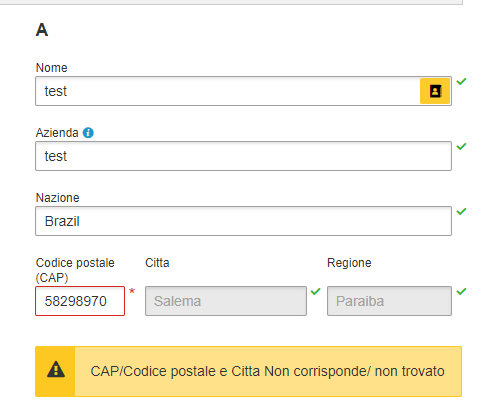483x408 pixels.
Task: Click the Azienda label text
Action: point(57,133)
